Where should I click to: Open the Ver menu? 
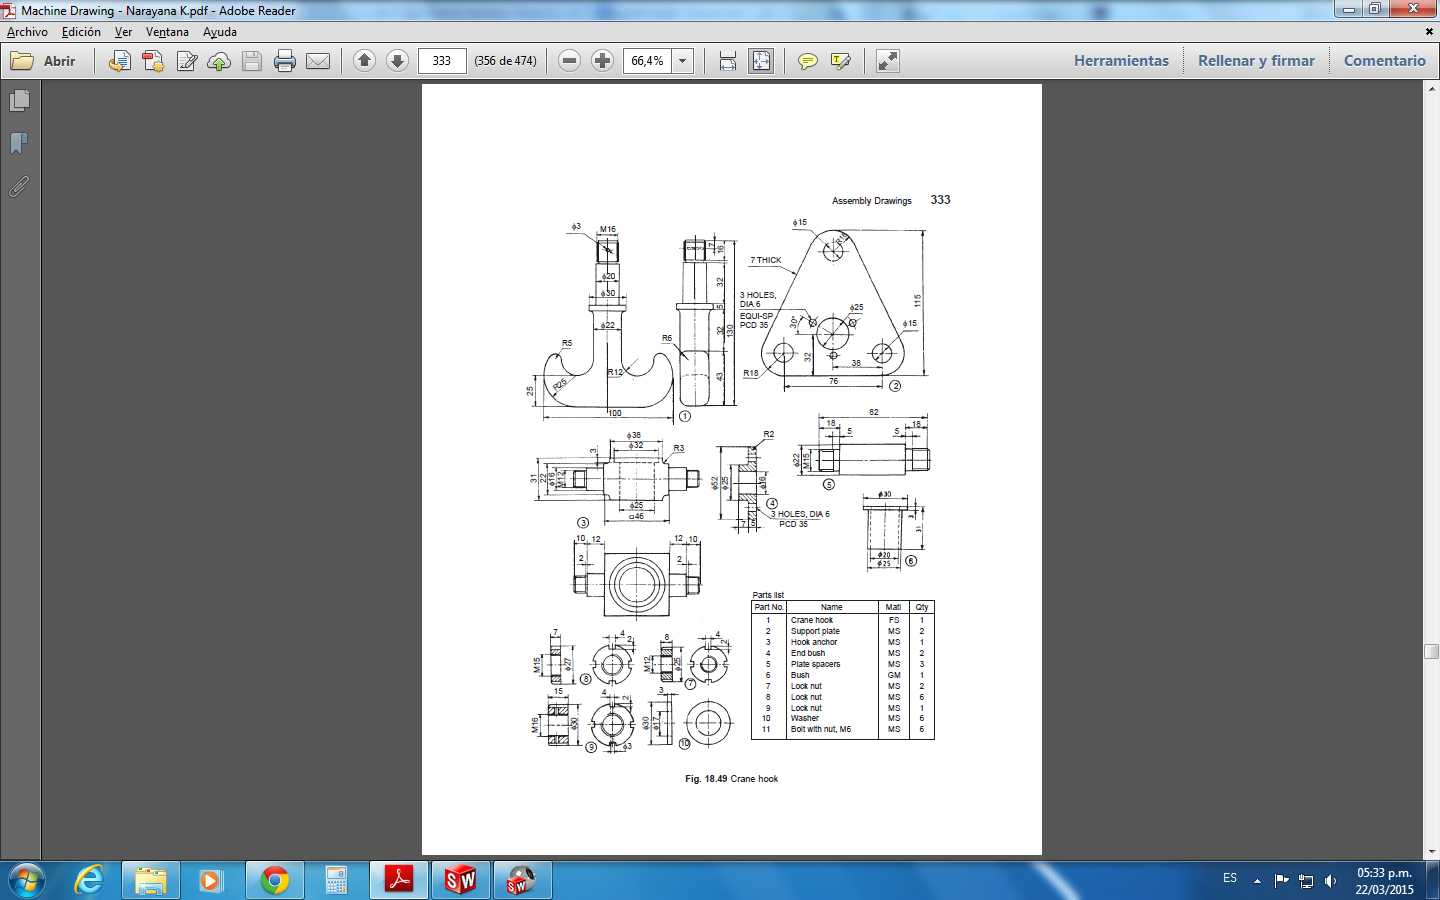coord(123,32)
